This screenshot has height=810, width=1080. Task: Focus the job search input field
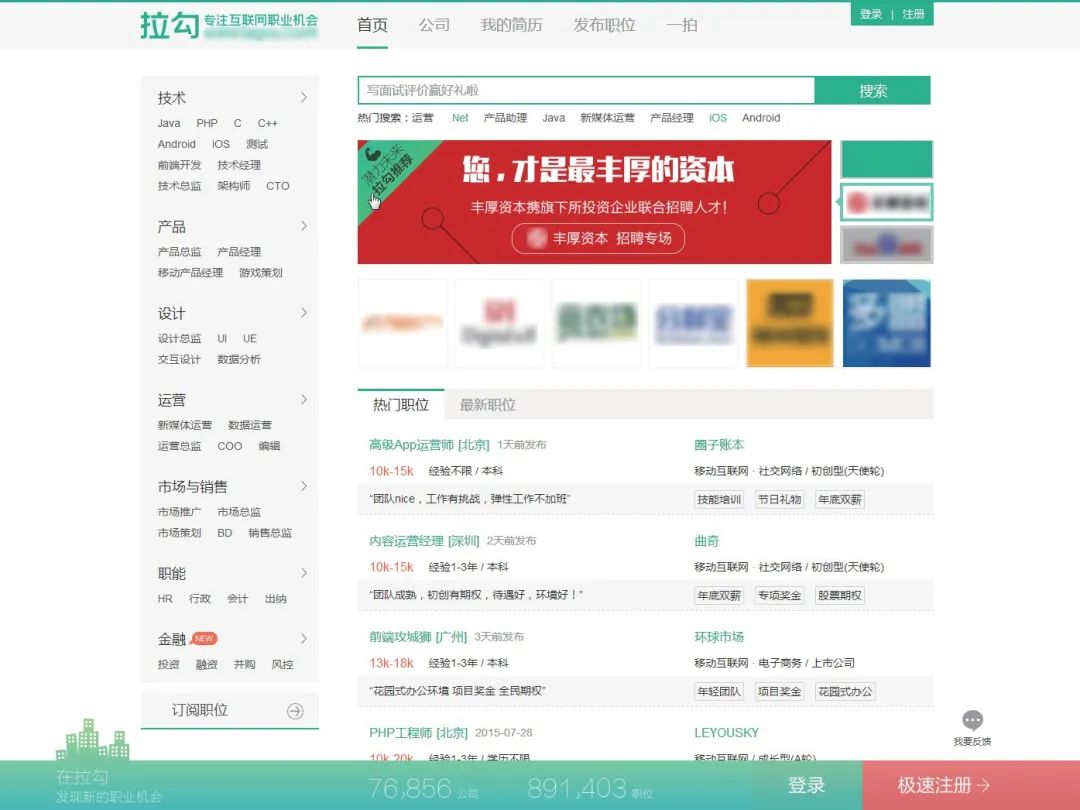tap(586, 90)
